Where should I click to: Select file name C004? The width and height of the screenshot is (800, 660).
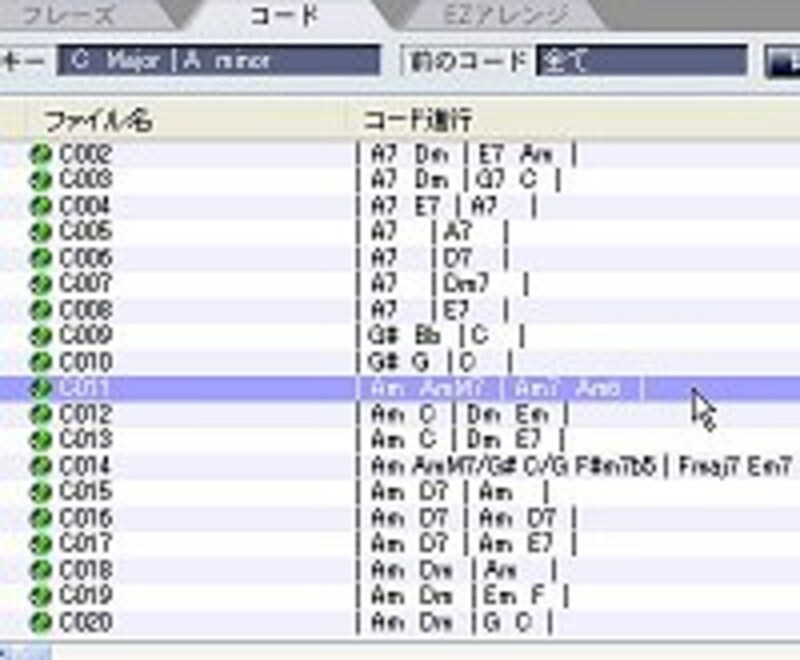(85, 206)
